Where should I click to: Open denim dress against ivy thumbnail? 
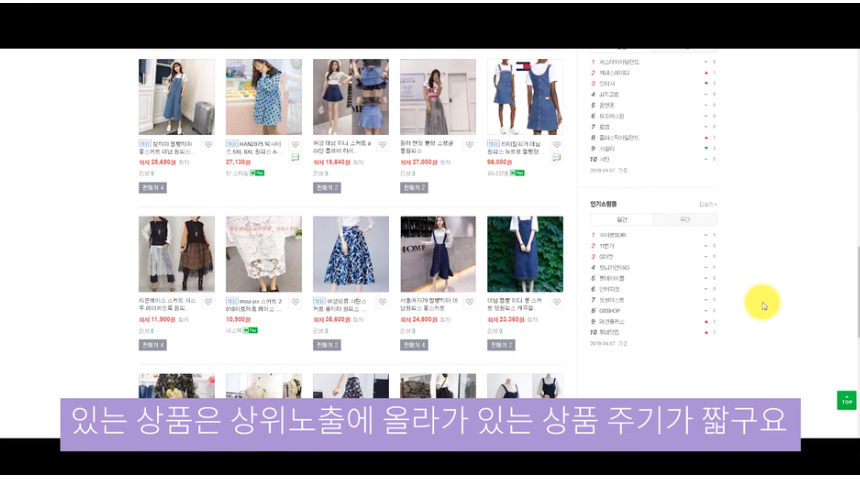(x=525, y=254)
